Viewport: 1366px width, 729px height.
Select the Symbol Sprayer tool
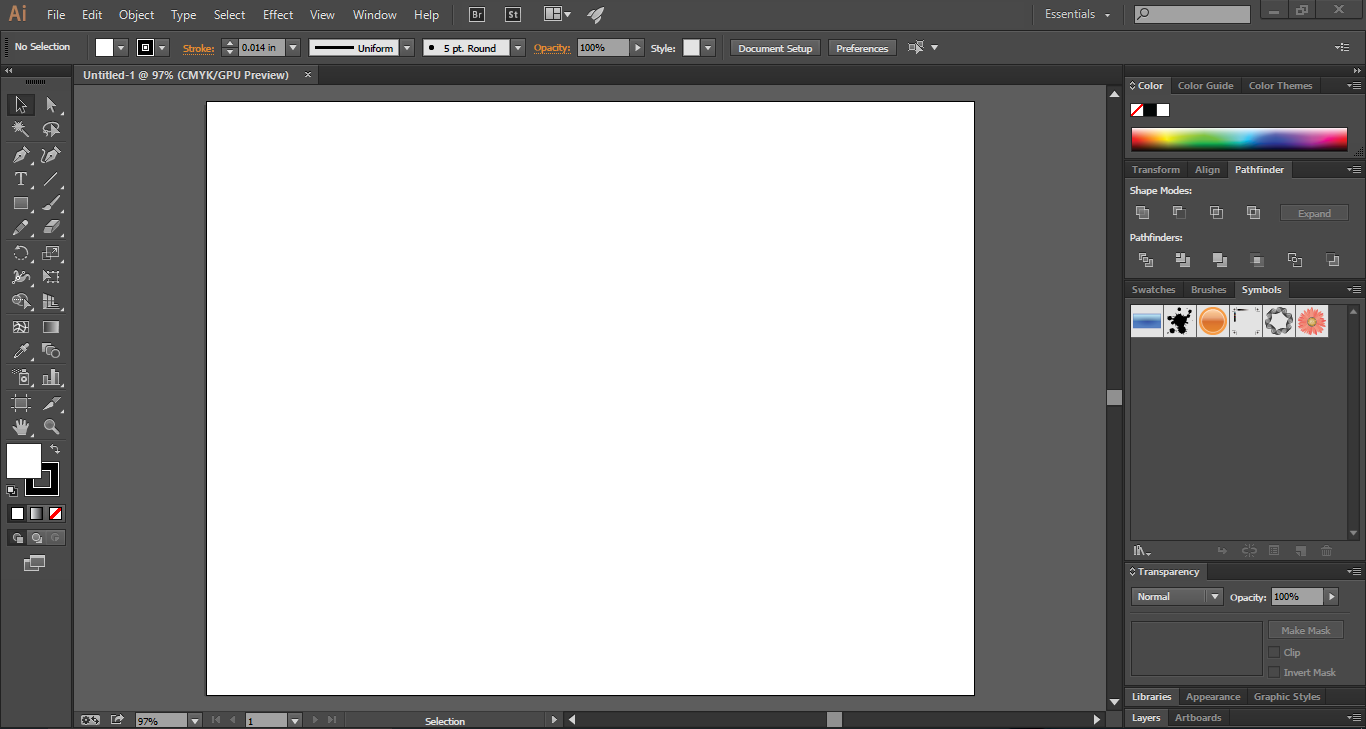point(21,377)
